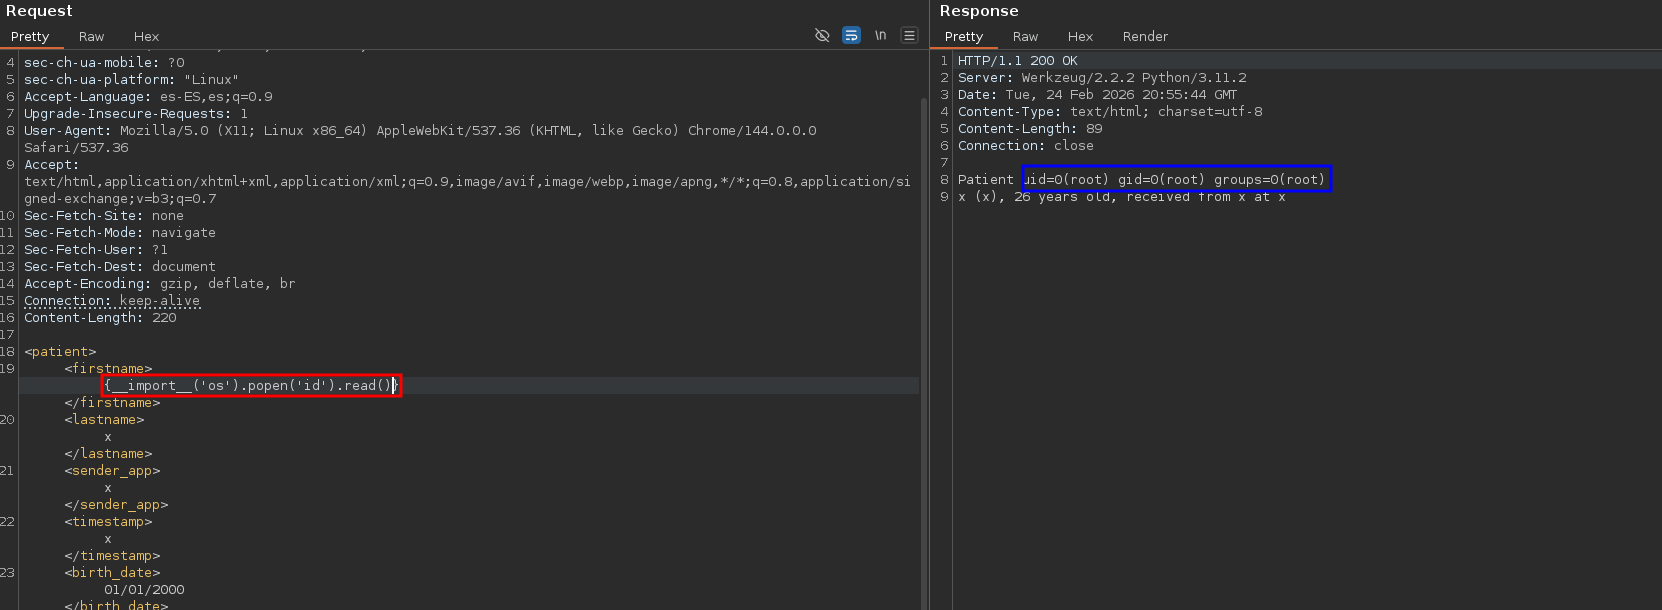Click the sec-ch-ua-mobile: ?0 header
The height and width of the screenshot is (610, 1662).
tap(104, 63)
